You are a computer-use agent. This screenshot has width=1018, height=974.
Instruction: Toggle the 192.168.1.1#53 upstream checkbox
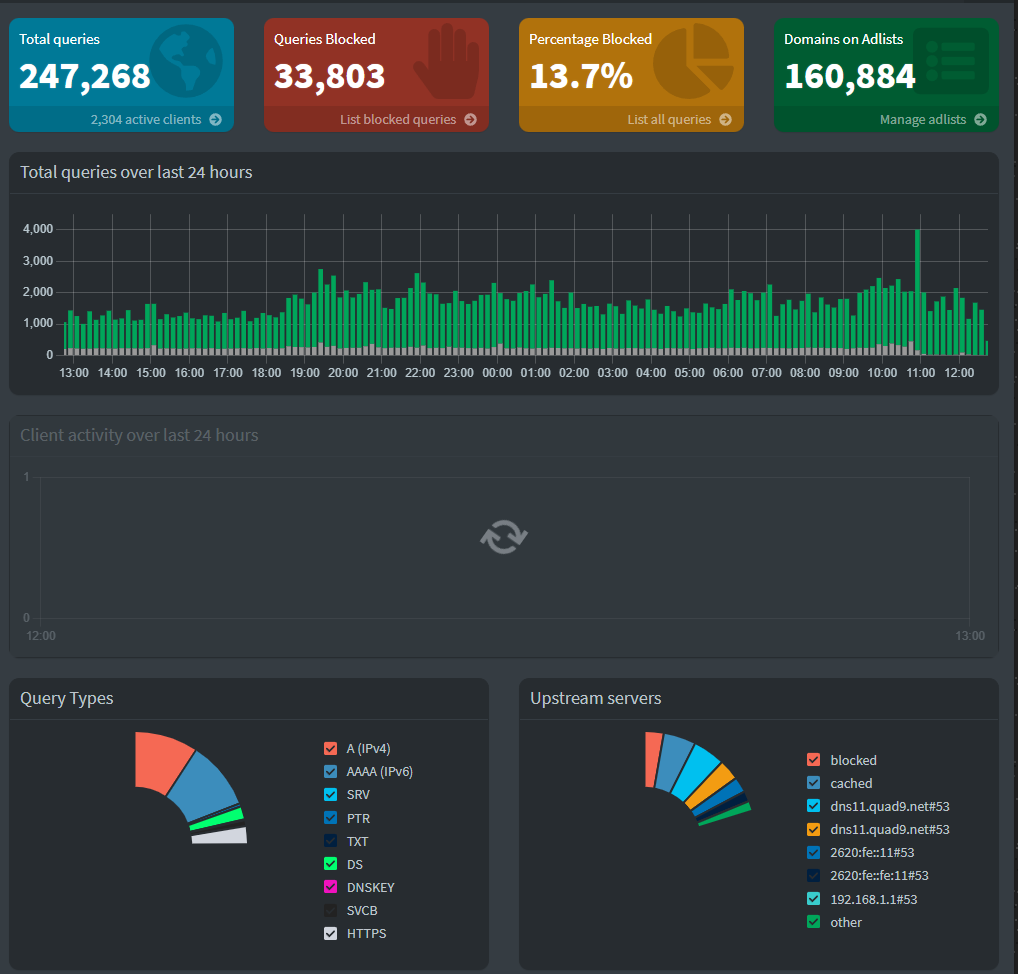coord(812,898)
